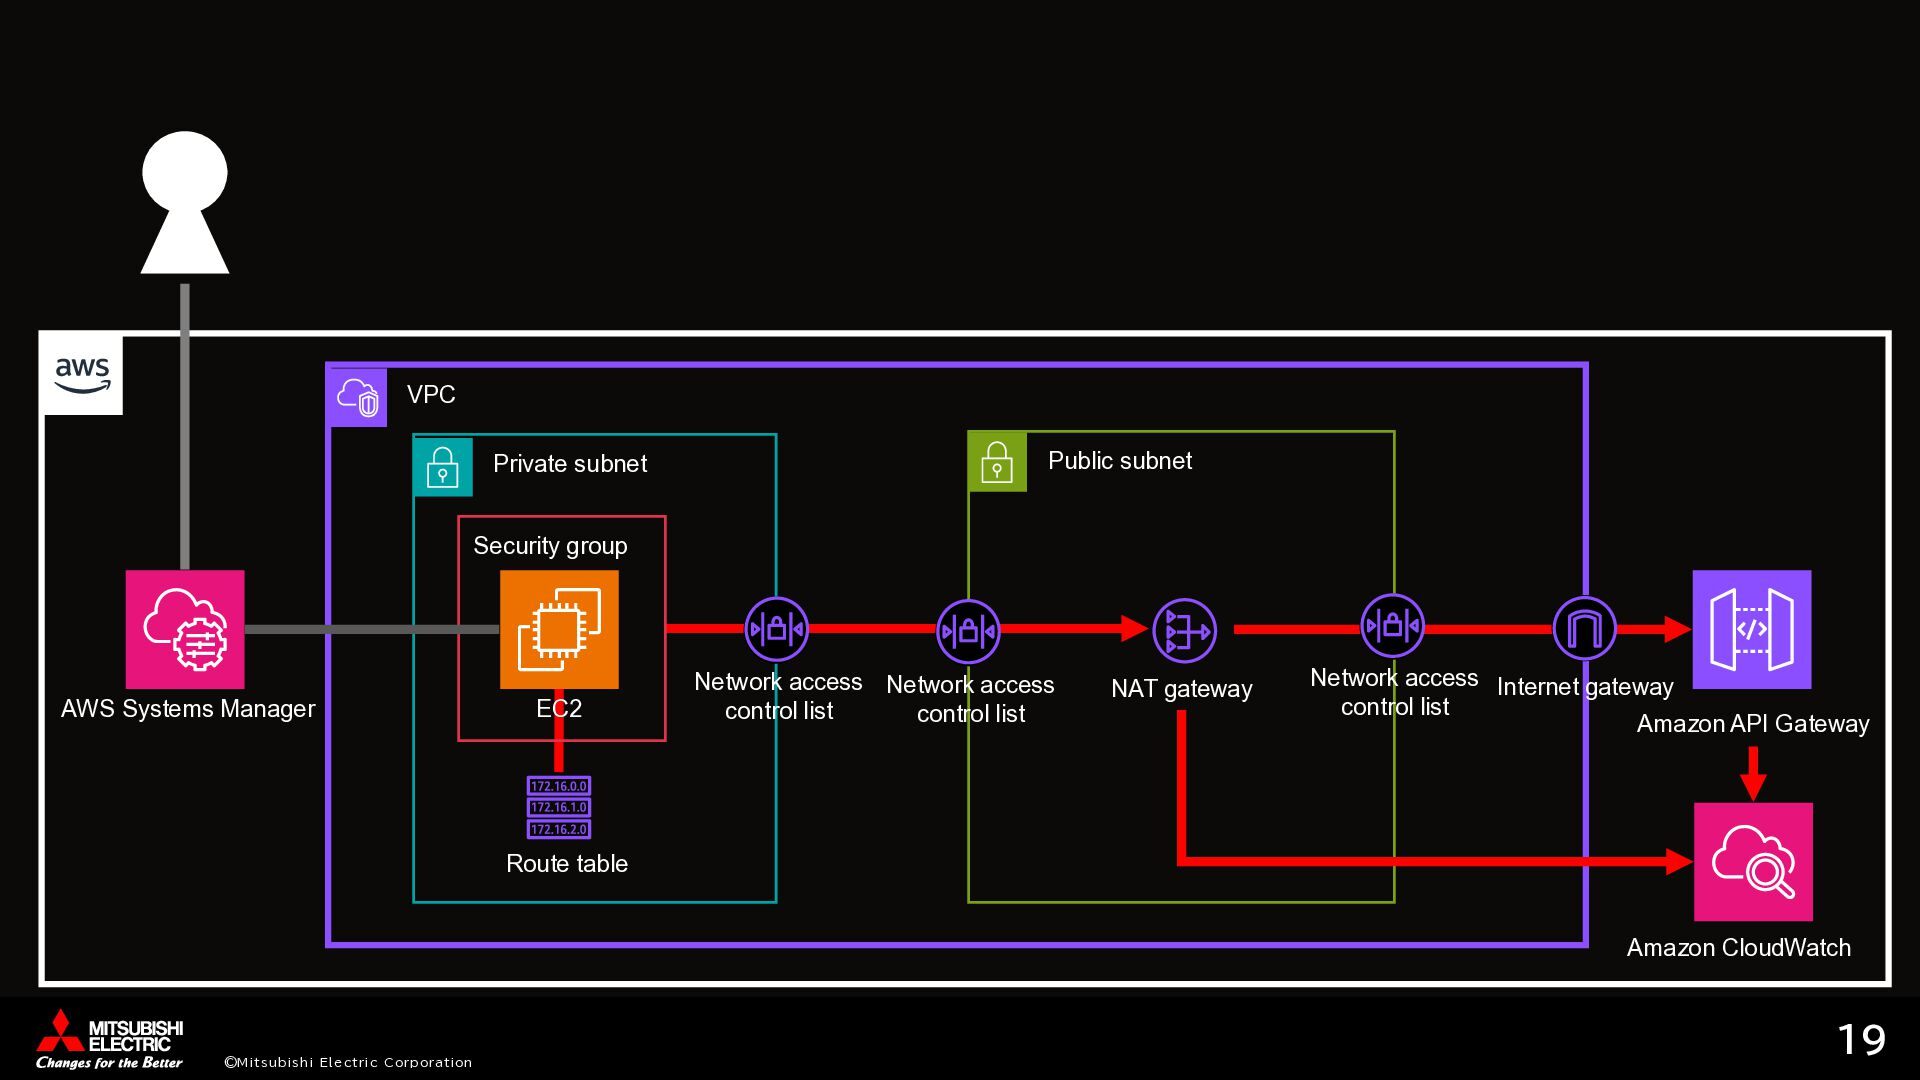The height and width of the screenshot is (1080, 1920).
Task: Click the Security group label
Action: pyautogui.click(x=550, y=546)
